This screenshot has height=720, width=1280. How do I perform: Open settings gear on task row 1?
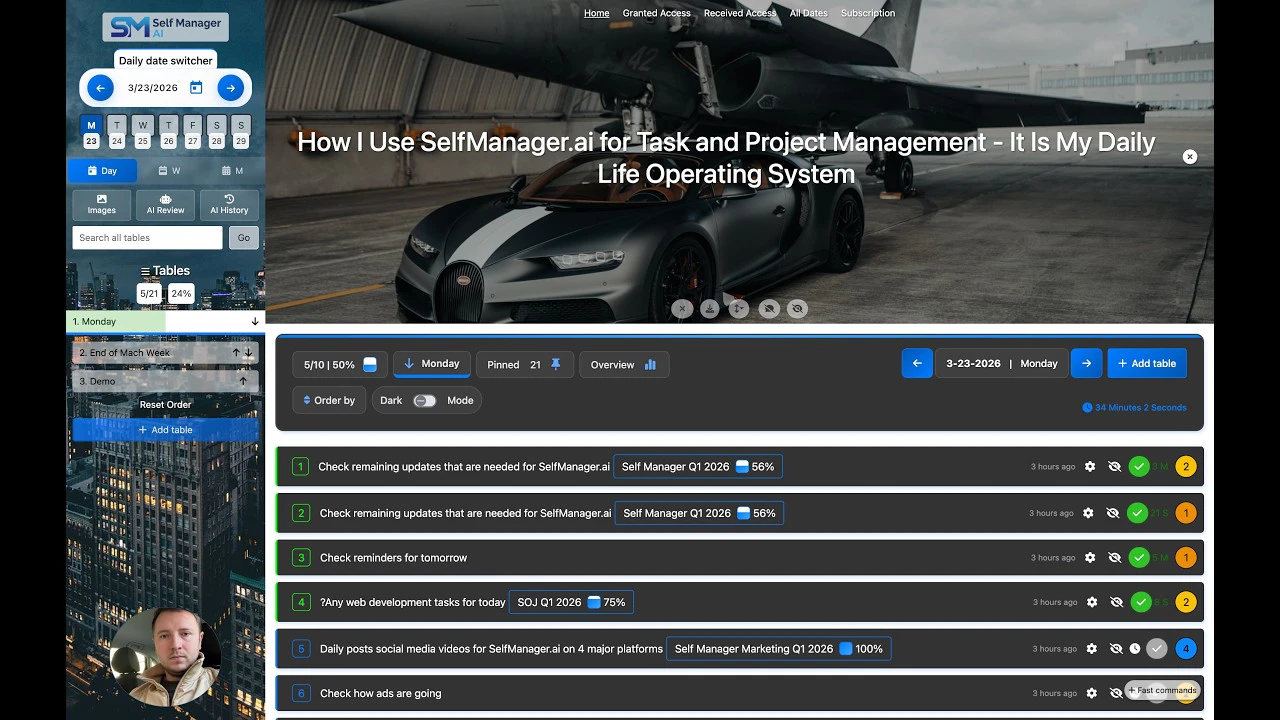coord(1090,467)
